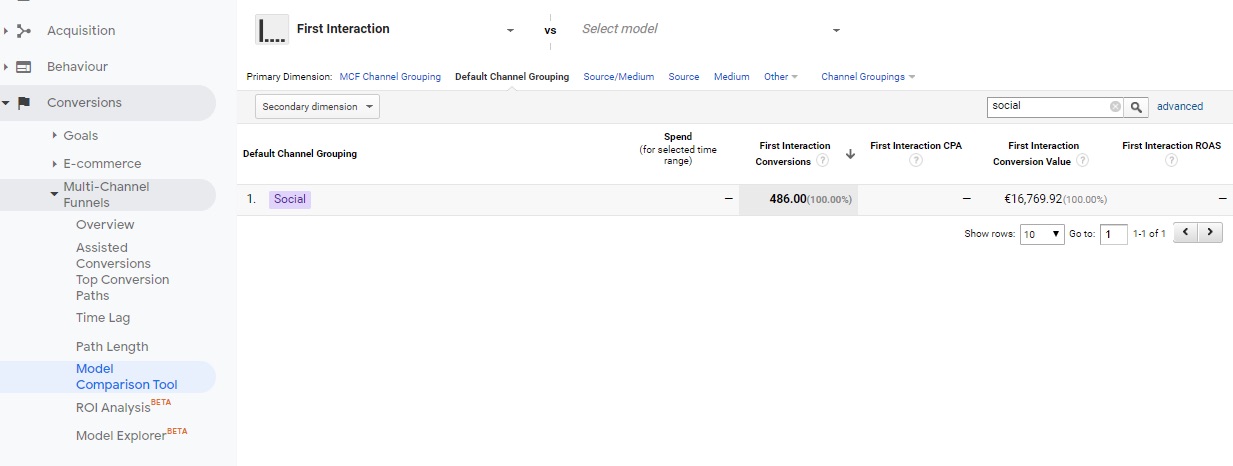
Task: Click the search field containing social
Action: pos(1048,106)
